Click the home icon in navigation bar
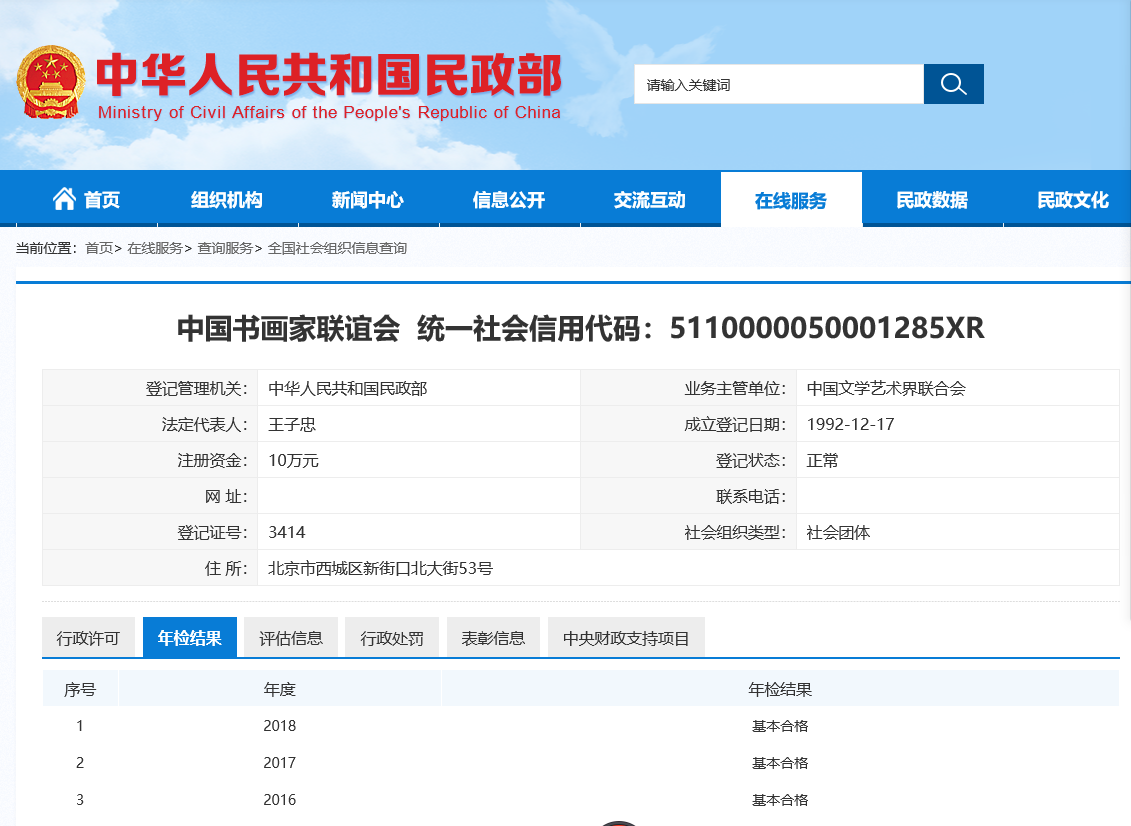Viewport: 1131px width, 826px height. click(x=64, y=198)
